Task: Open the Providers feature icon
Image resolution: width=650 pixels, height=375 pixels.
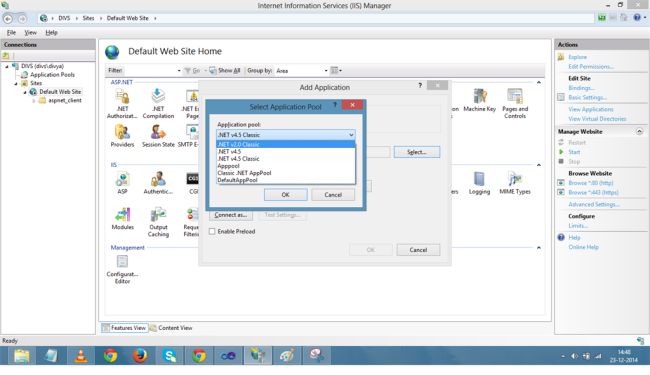Action: 122,136
